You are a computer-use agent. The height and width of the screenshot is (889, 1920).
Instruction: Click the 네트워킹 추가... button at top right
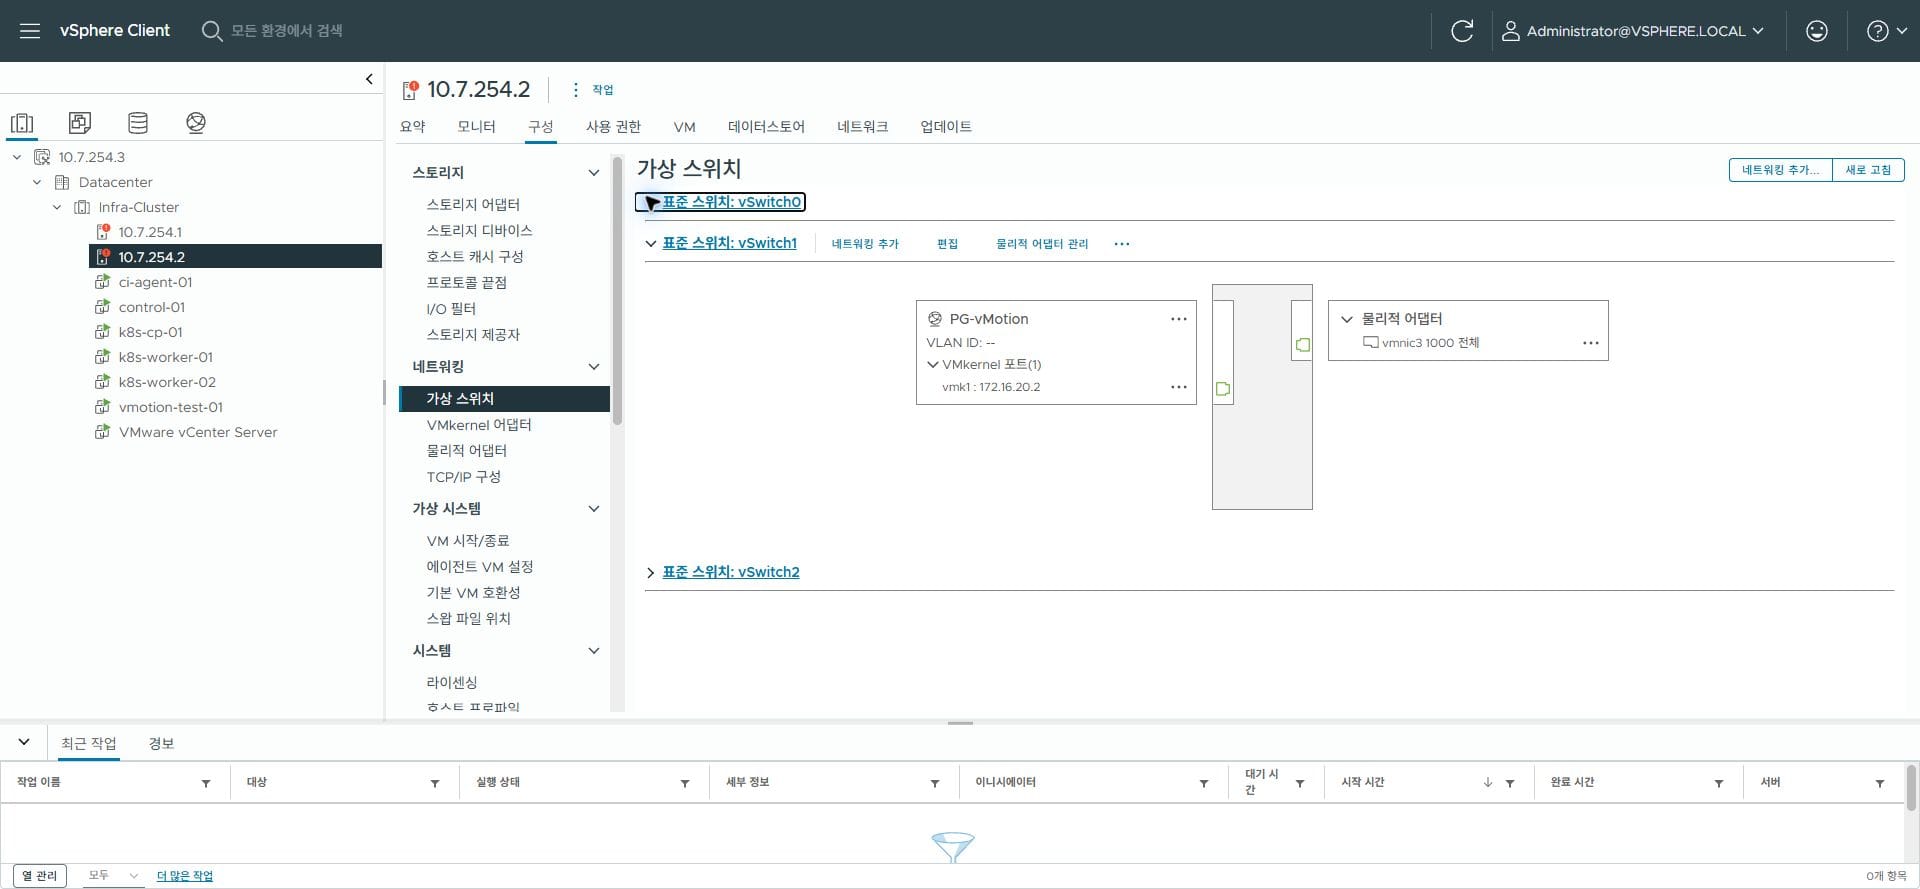pyautogui.click(x=1780, y=170)
